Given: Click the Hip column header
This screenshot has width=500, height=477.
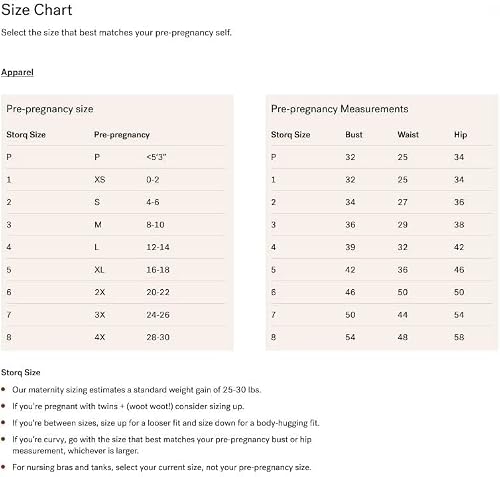Looking at the screenshot, I should 460,135.
